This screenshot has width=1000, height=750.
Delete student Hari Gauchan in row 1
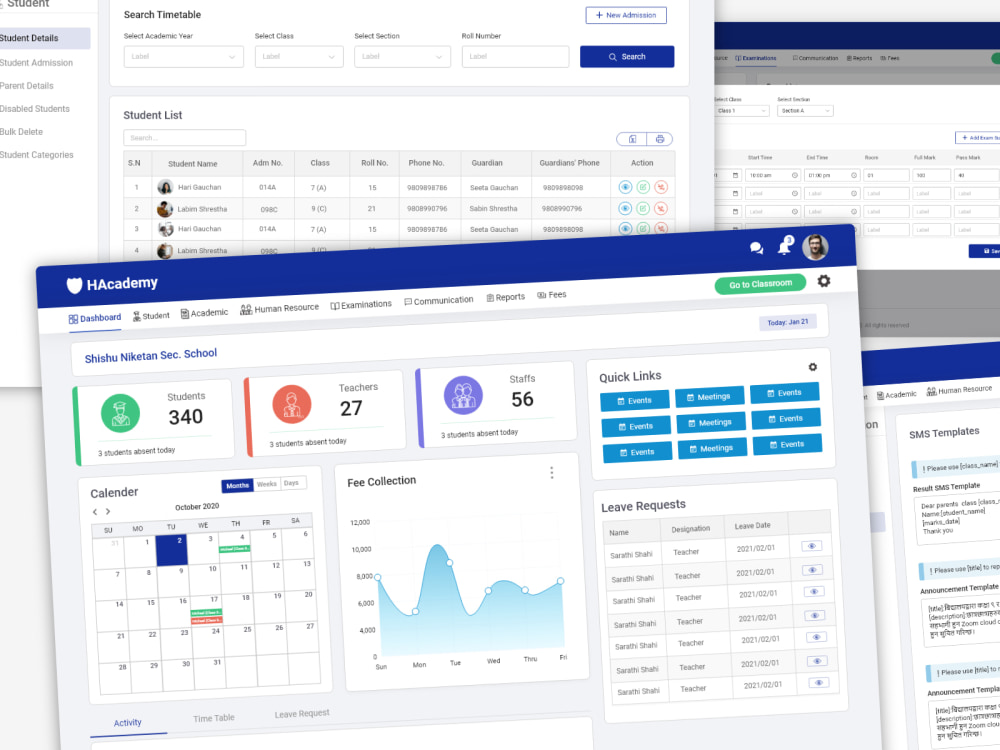[x=661, y=187]
